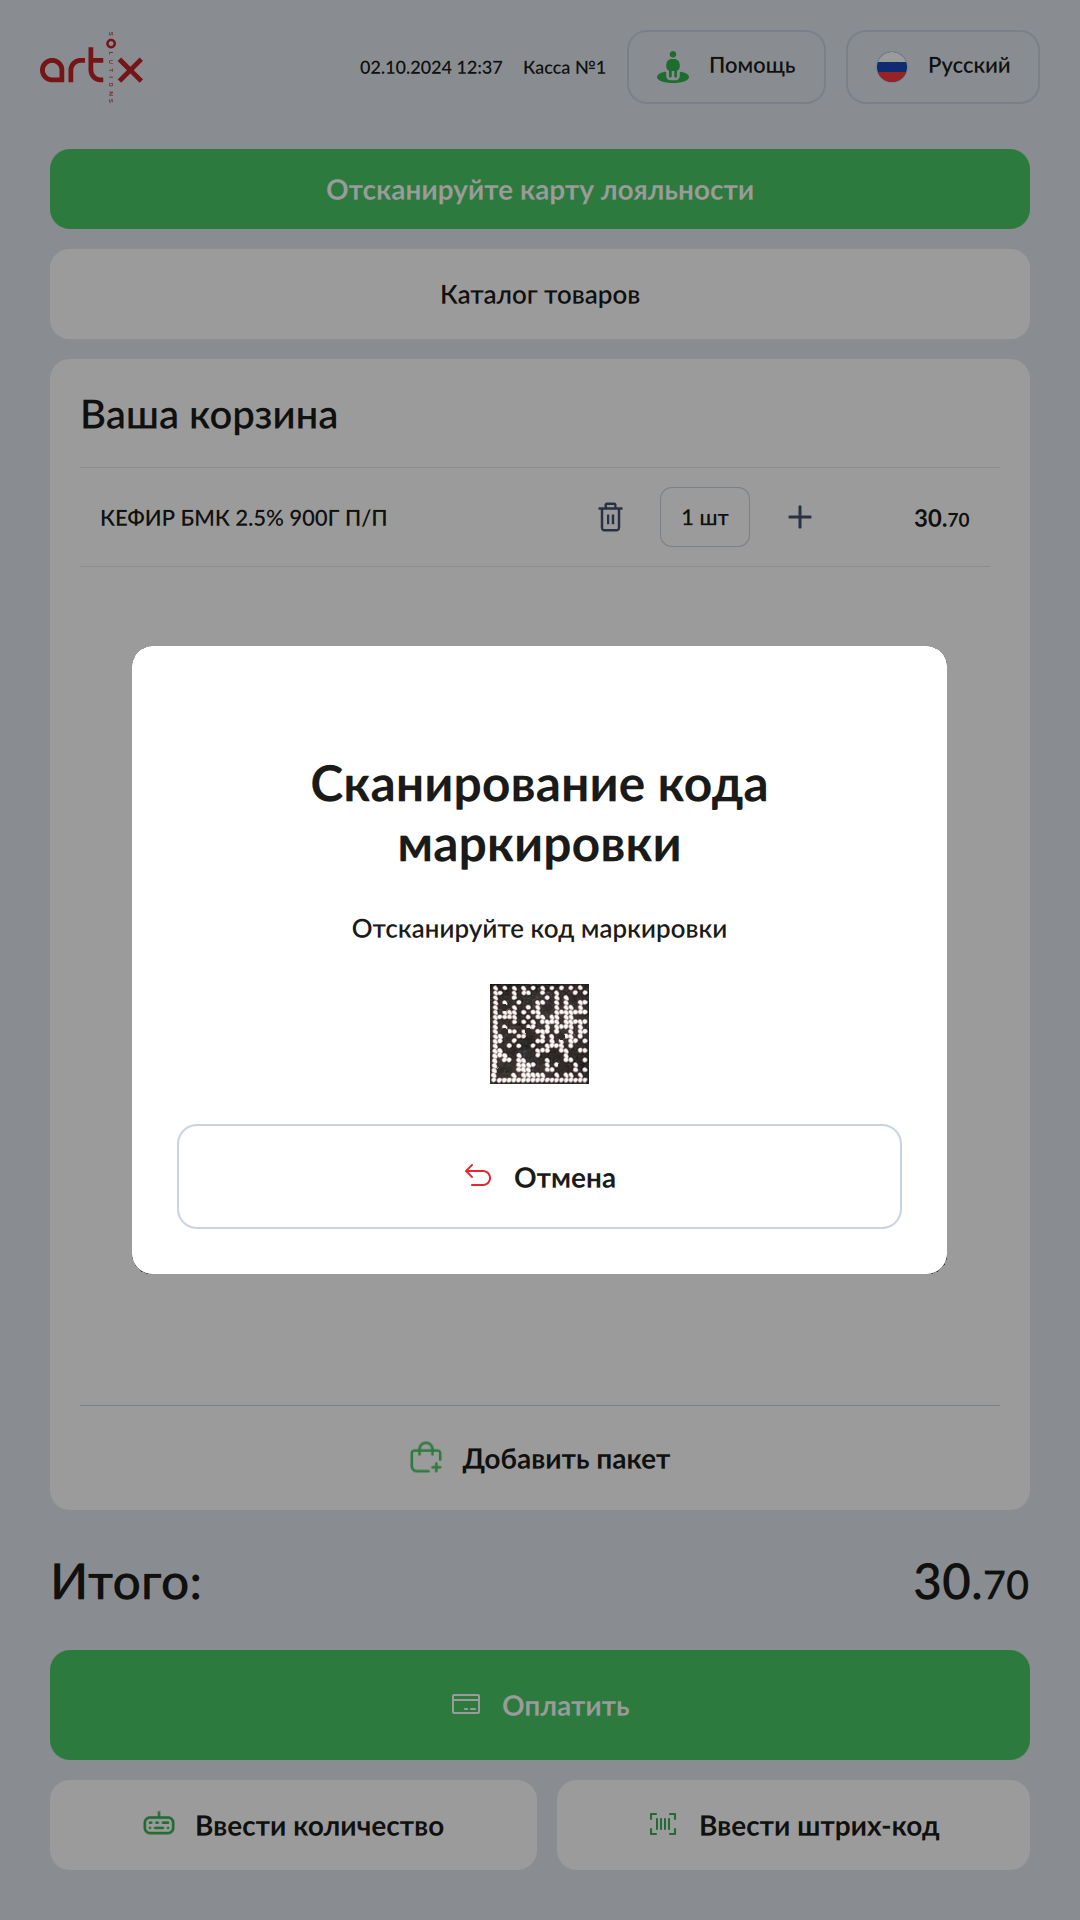Open the Русский language selector
The image size is (1080, 1920).
(942, 67)
